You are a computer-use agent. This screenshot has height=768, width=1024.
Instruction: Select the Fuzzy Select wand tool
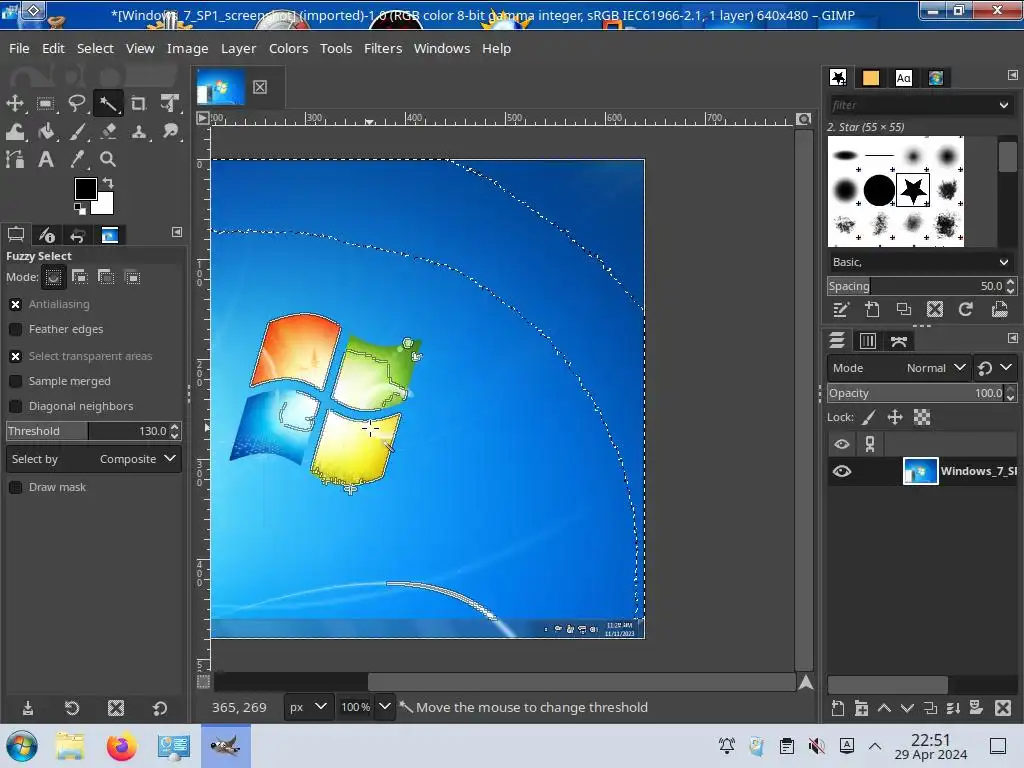point(108,103)
